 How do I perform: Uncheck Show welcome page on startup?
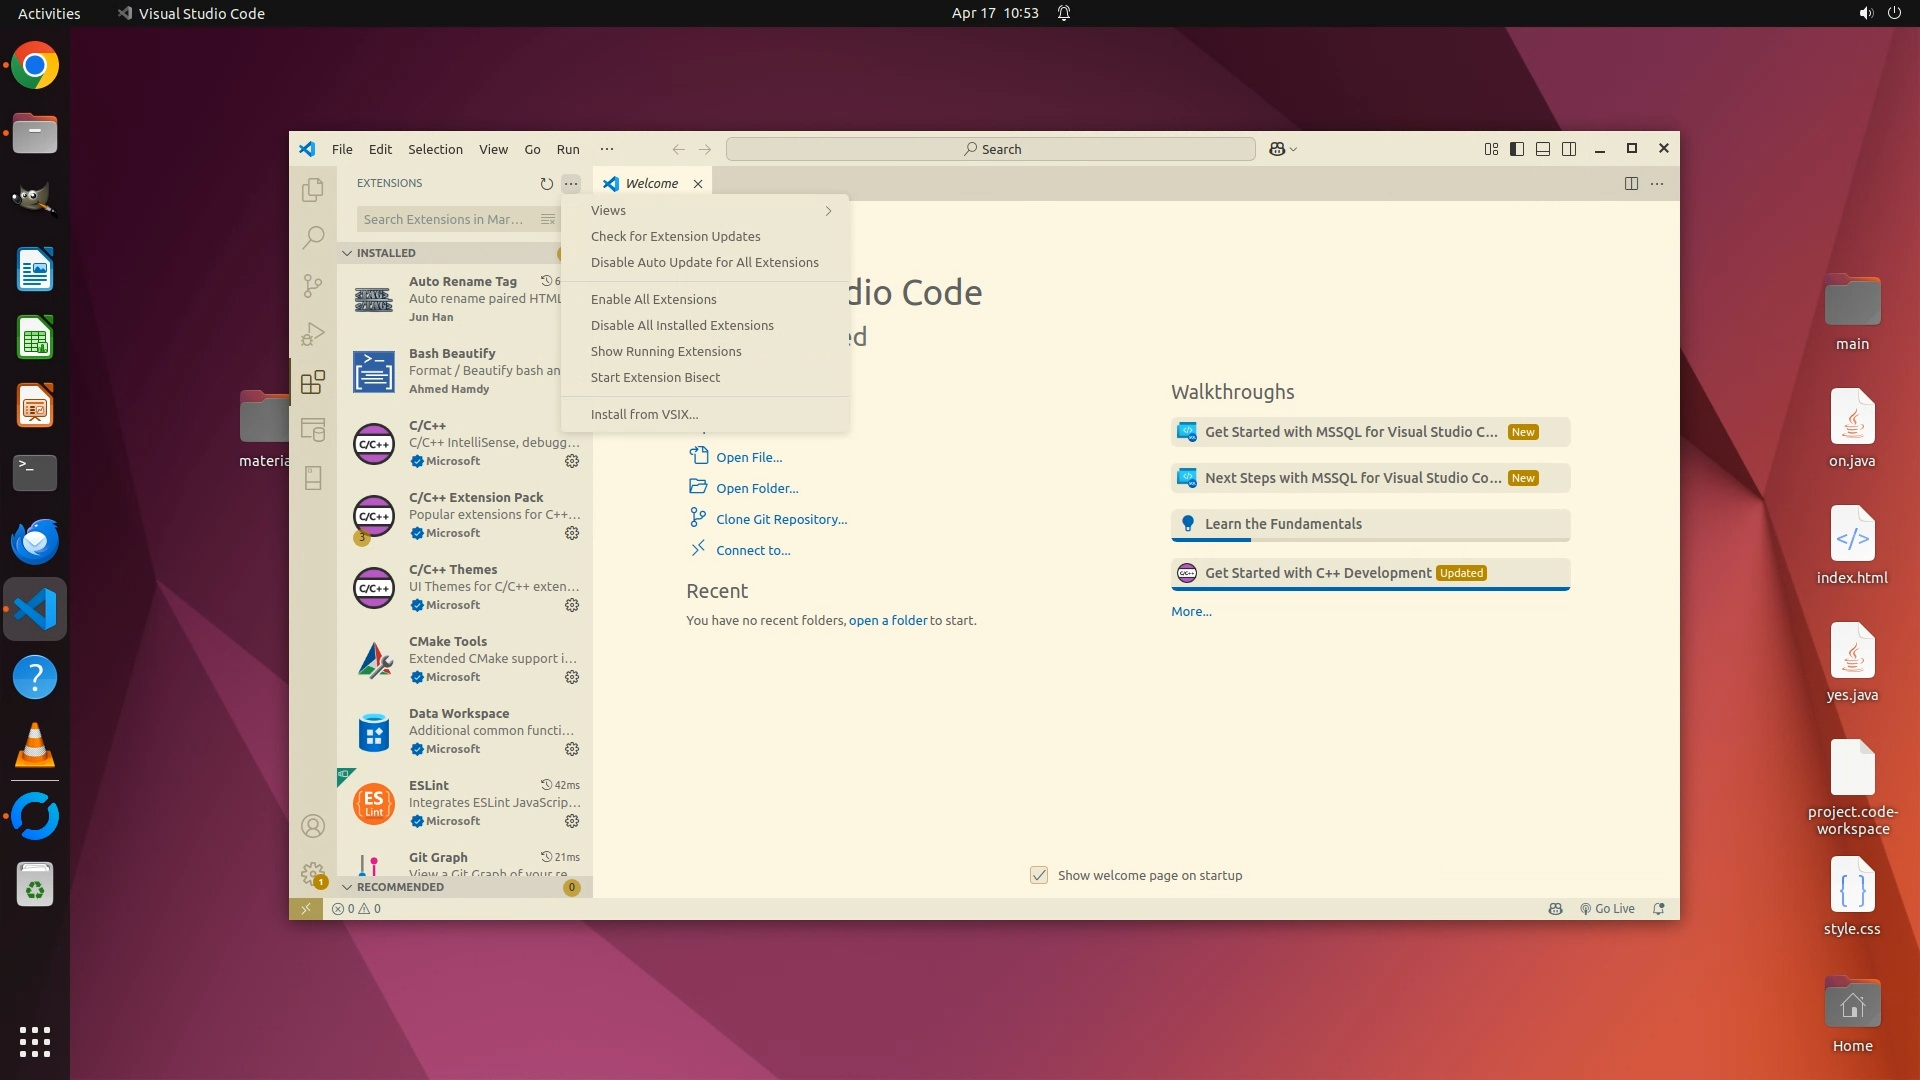click(1039, 875)
